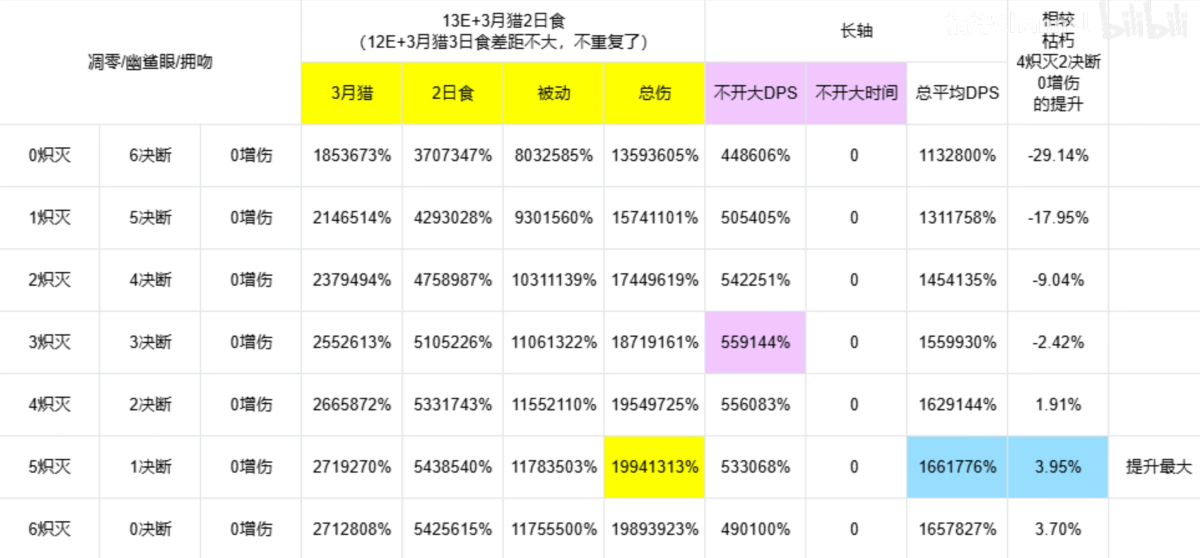Select the pink 不开大时间 header cell
Image resolution: width=1200 pixels, height=558 pixels.
pyautogui.click(x=857, y=93)
